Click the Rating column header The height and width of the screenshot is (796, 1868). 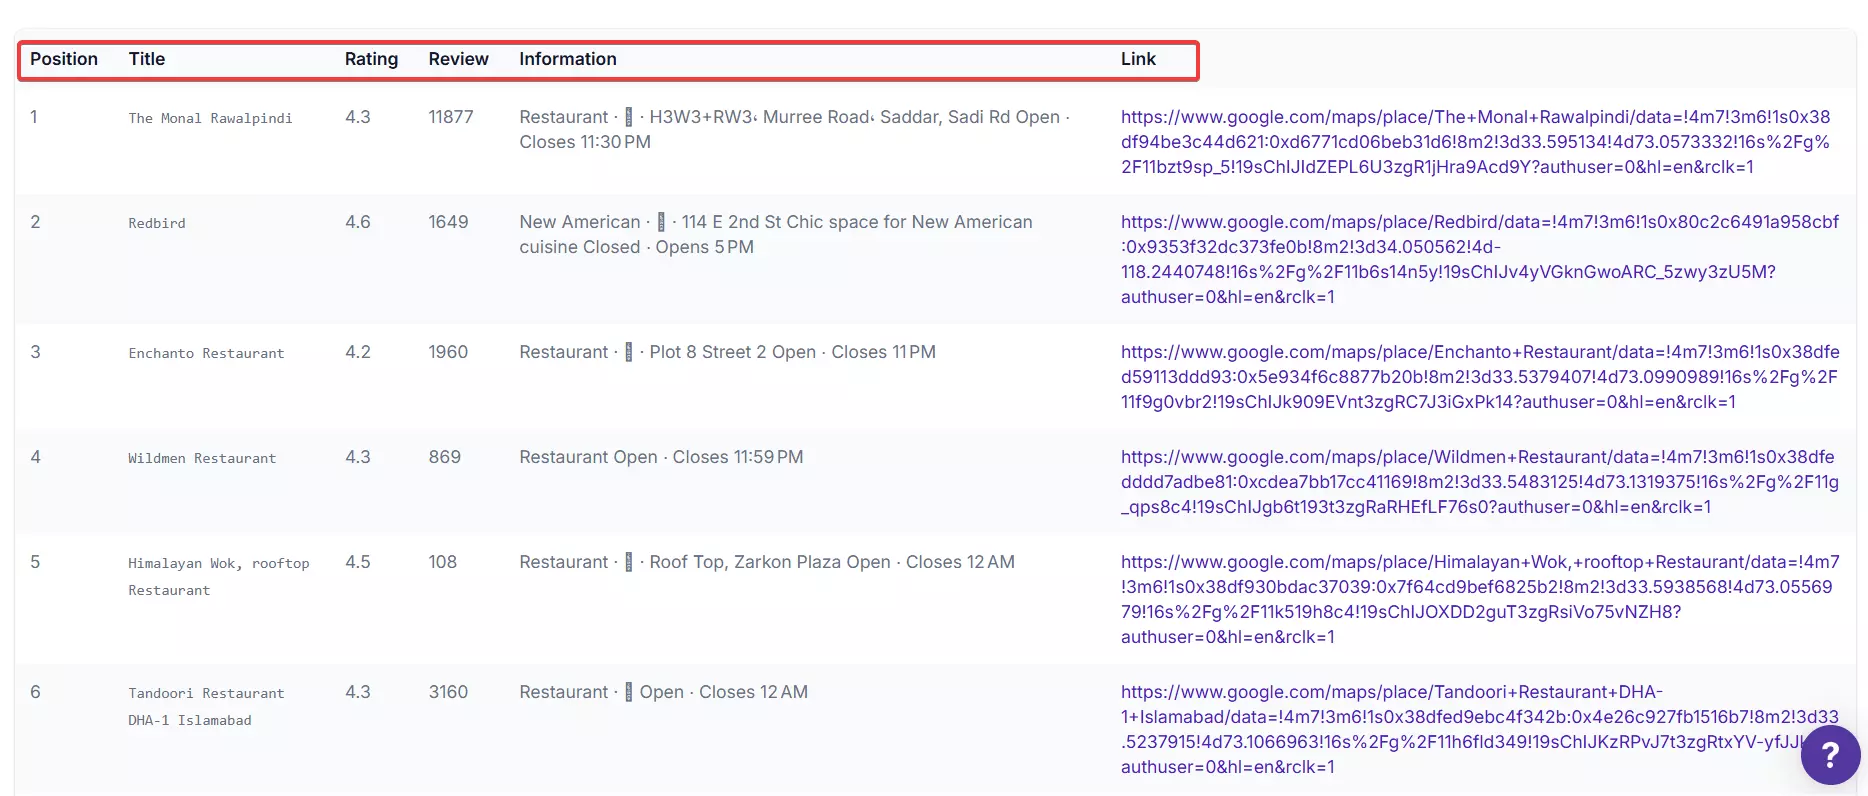coord(371,59)
